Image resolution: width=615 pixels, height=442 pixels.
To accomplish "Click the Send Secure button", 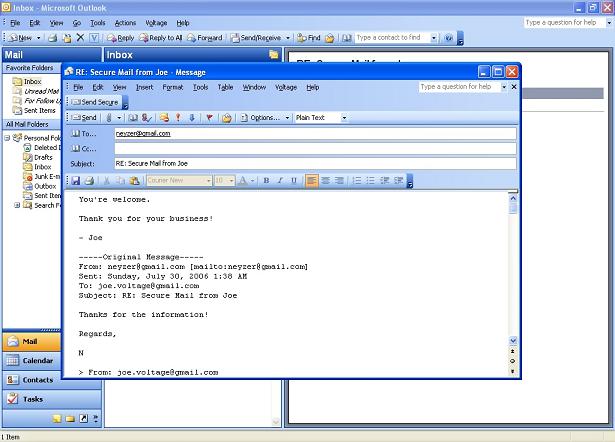I will pos(95,102).
